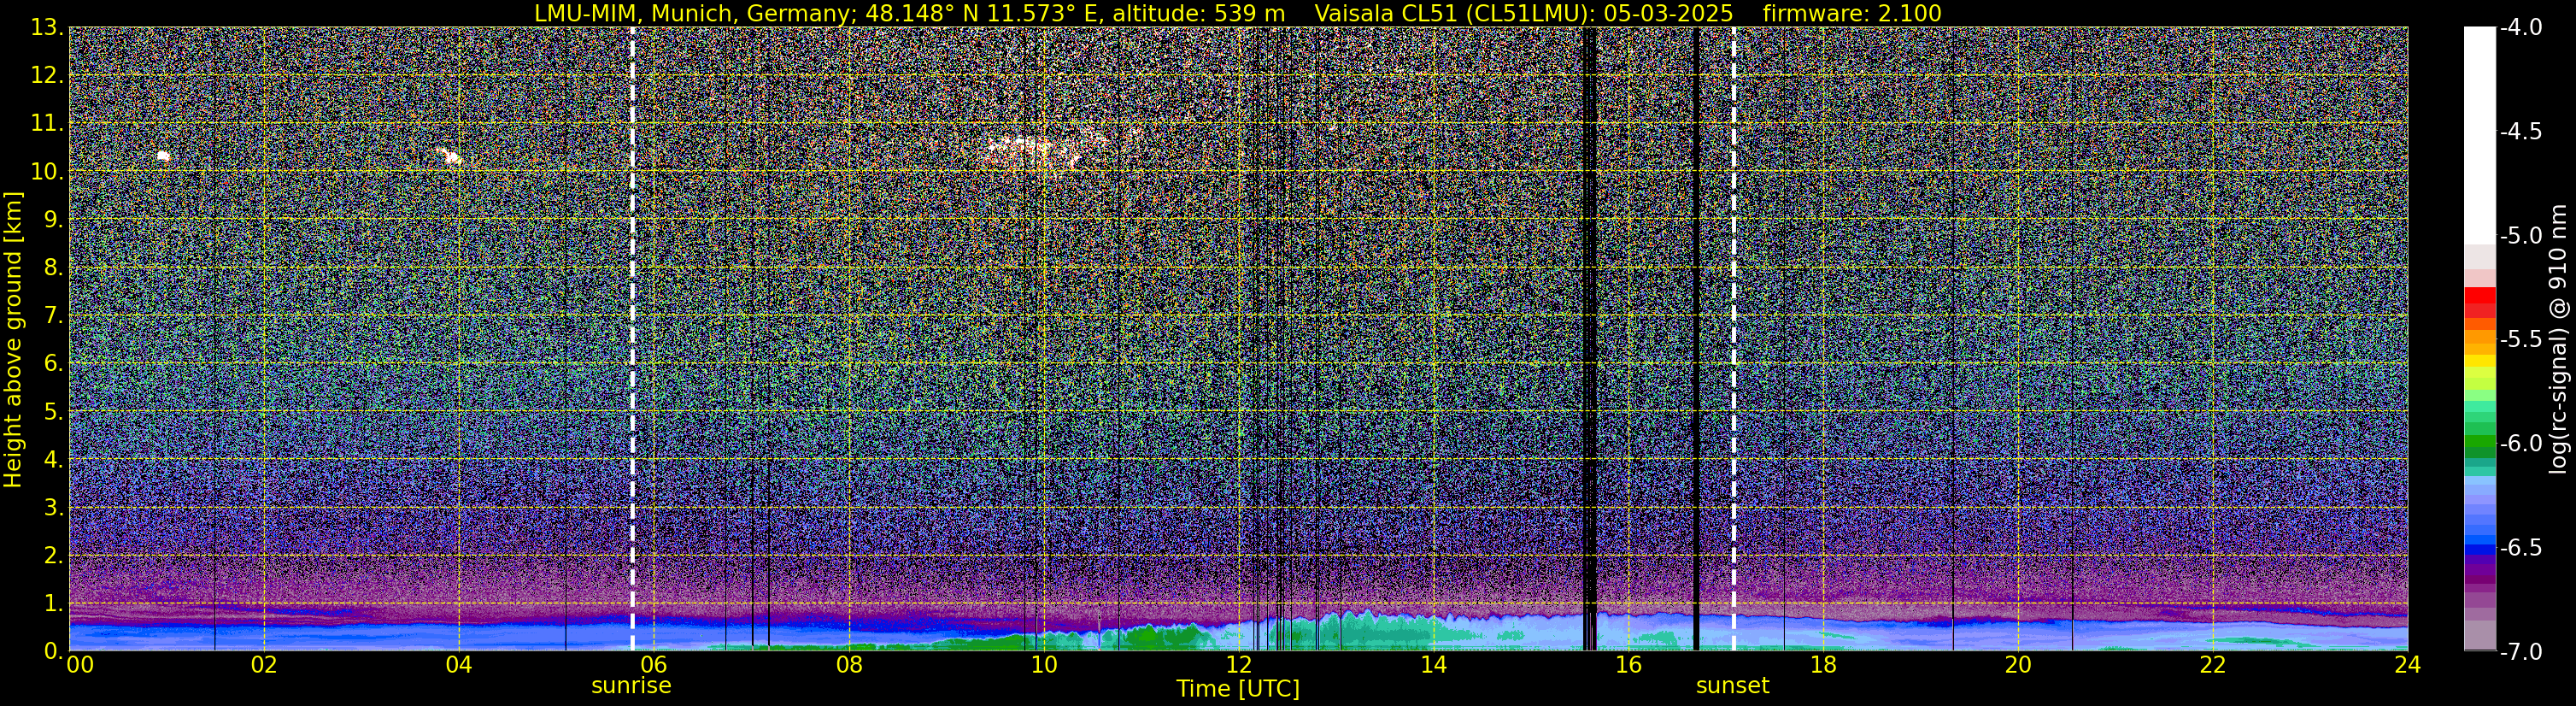Click the 'Vaisala CL51 (CL51LMU): 05-03-2025' title text
The image size is (2576, 706).
[x=1523, y=13]
